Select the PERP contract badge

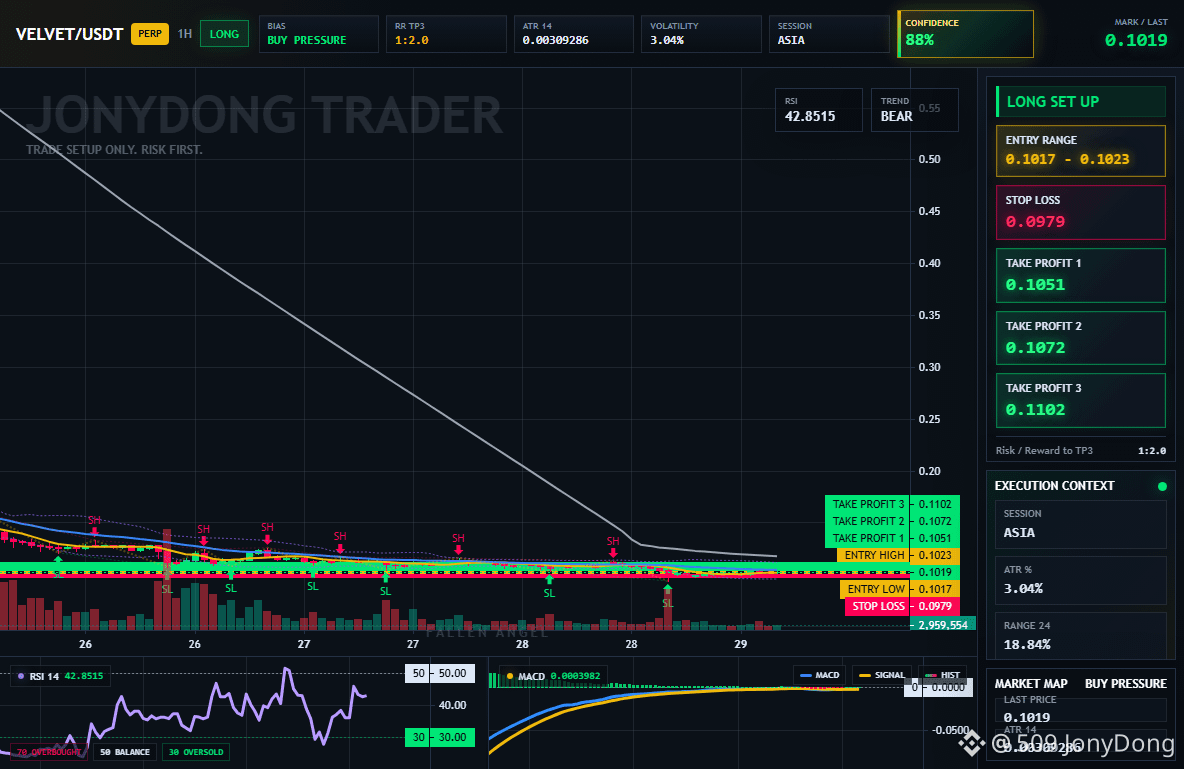click(150, 34)
